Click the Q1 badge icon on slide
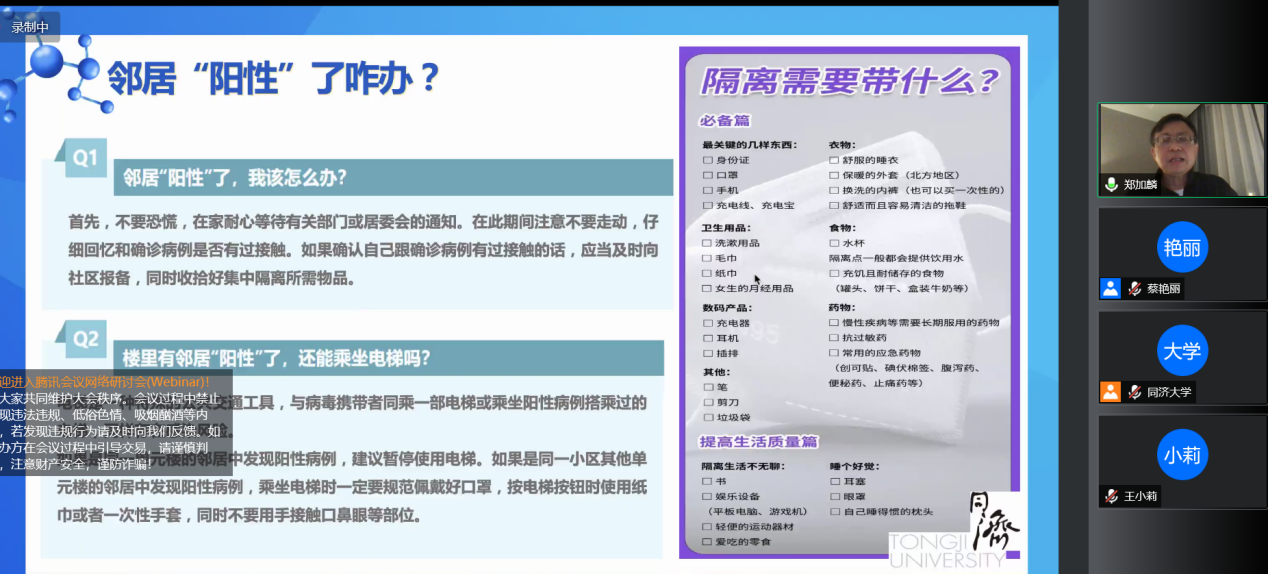This screenshot has height=574, width=1268. coord(86,158)
